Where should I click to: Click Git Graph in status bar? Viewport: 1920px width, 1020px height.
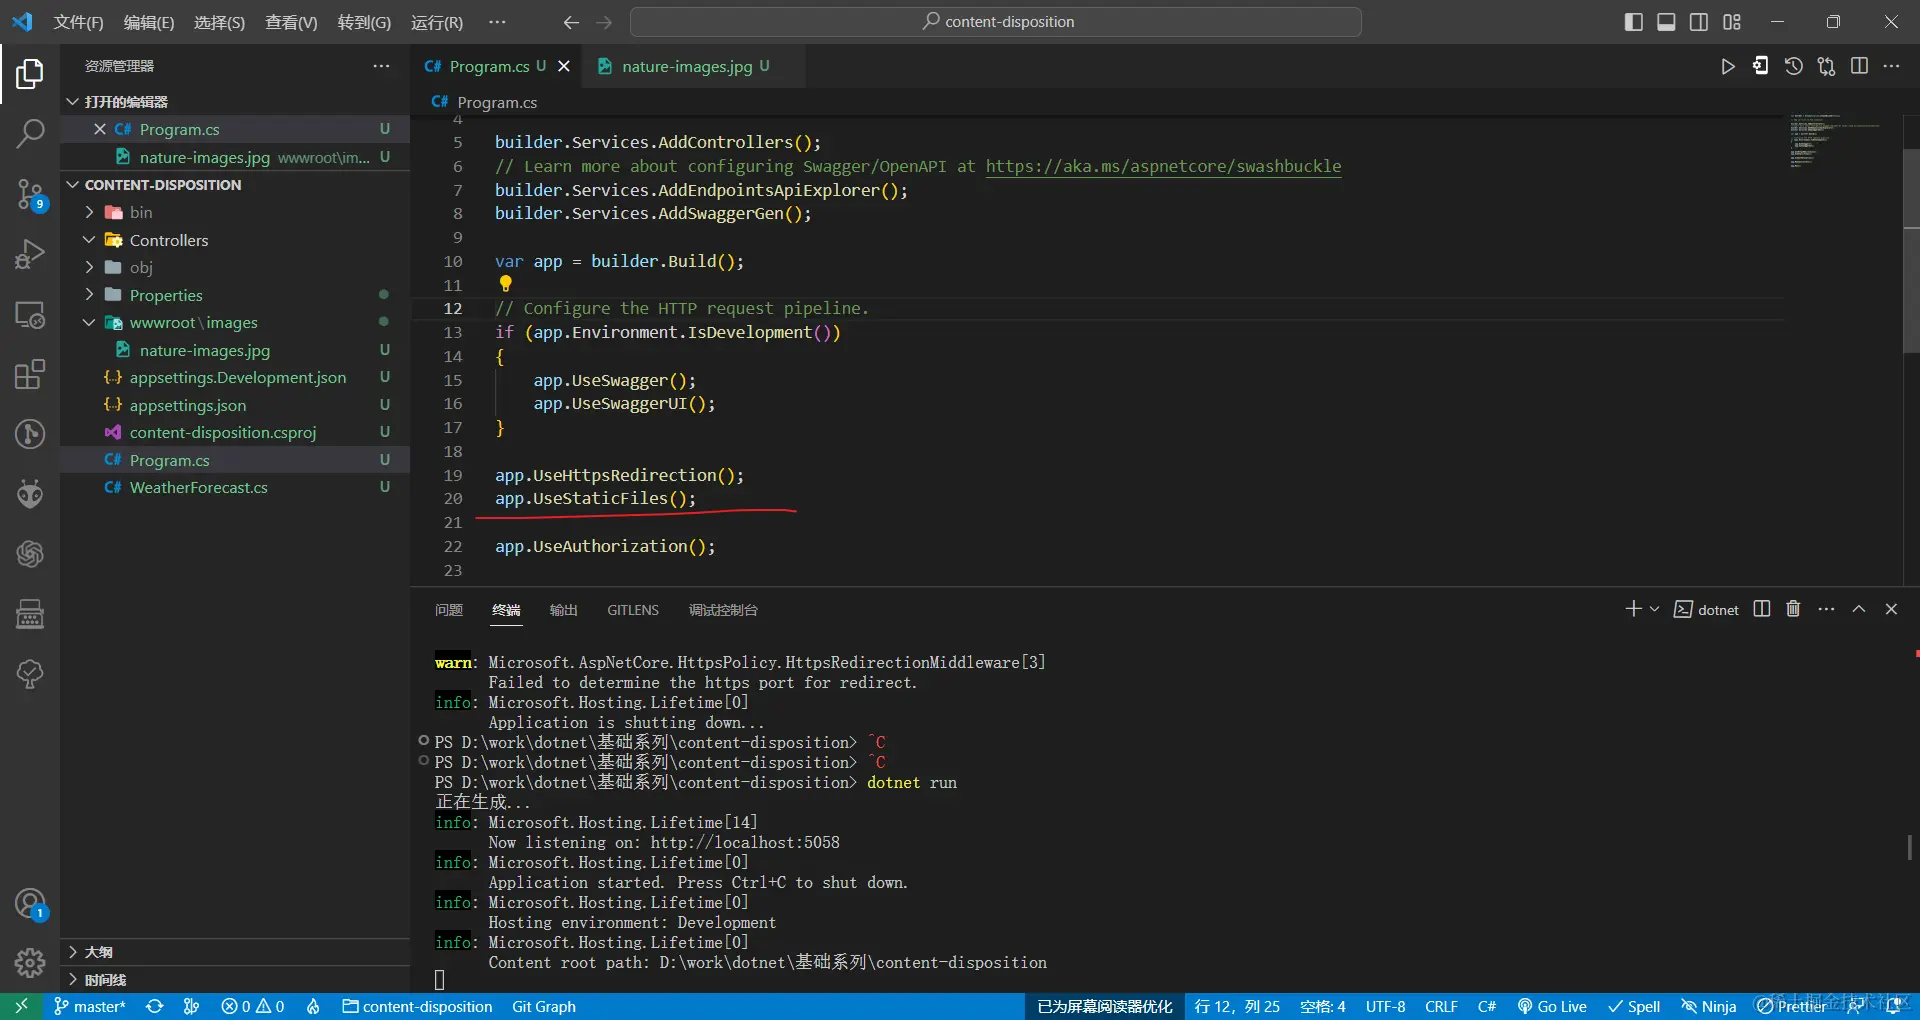544,1006
